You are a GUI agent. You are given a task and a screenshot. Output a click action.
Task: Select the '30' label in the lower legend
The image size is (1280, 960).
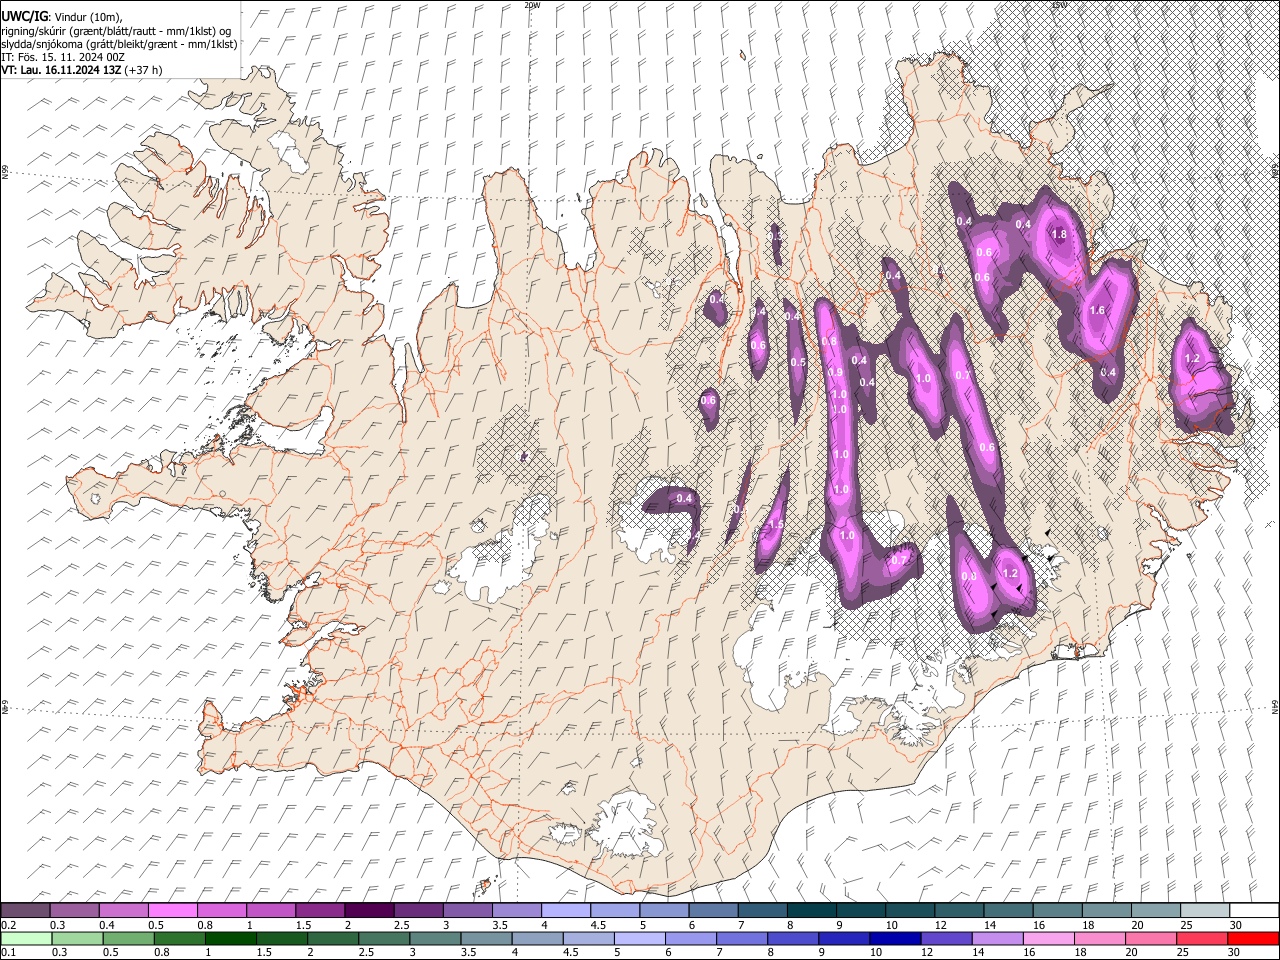1236,953
